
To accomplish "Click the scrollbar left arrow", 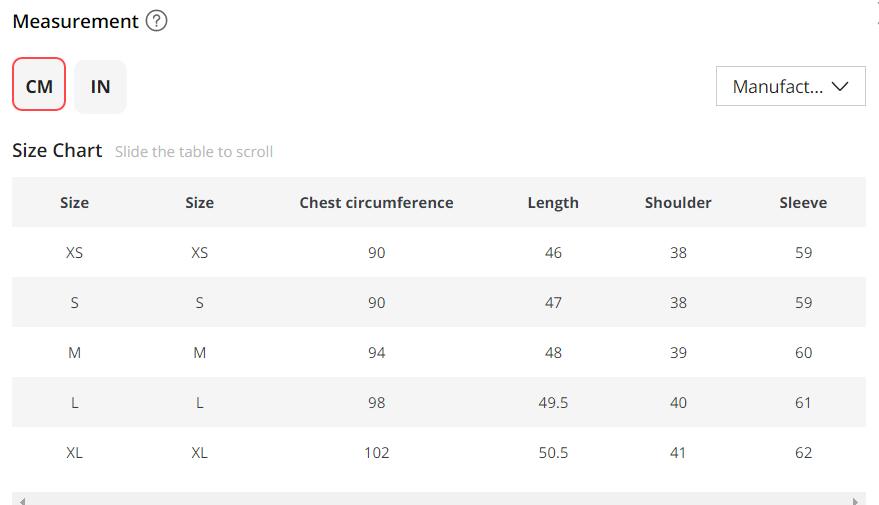I will pos(23,500).
